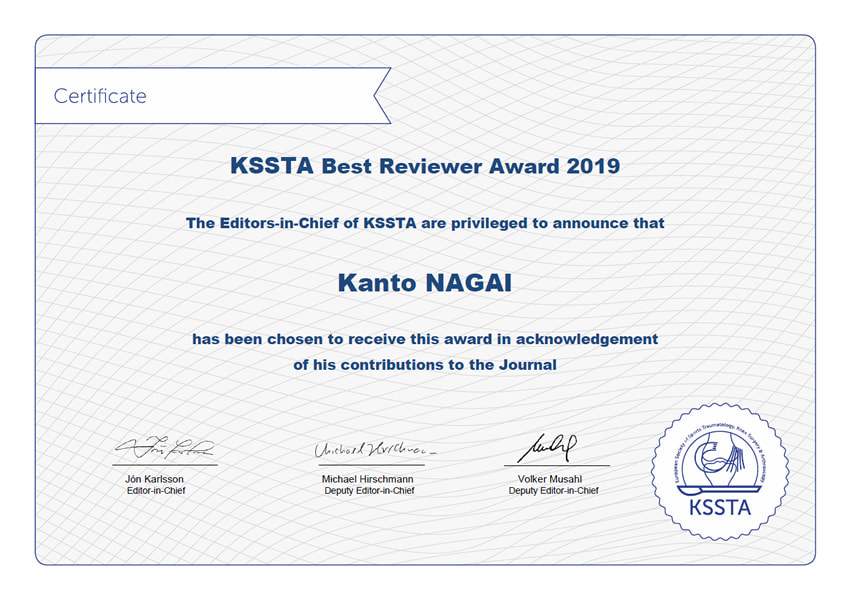Viewport: 850px width, 600px height.
Task: Click the "KSSTA" lettering inside the seal
Action: [x=720, y=508]
